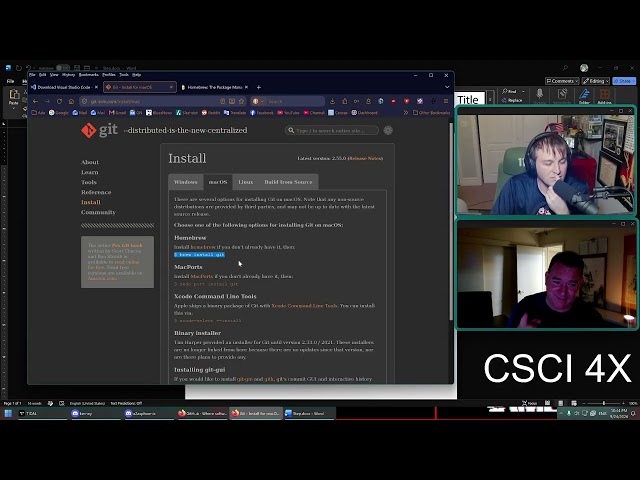The height and width of the screenshot is (480, 640).
Task: Switch to Step.docx Word taskbar item
Action: pos(308,413)
